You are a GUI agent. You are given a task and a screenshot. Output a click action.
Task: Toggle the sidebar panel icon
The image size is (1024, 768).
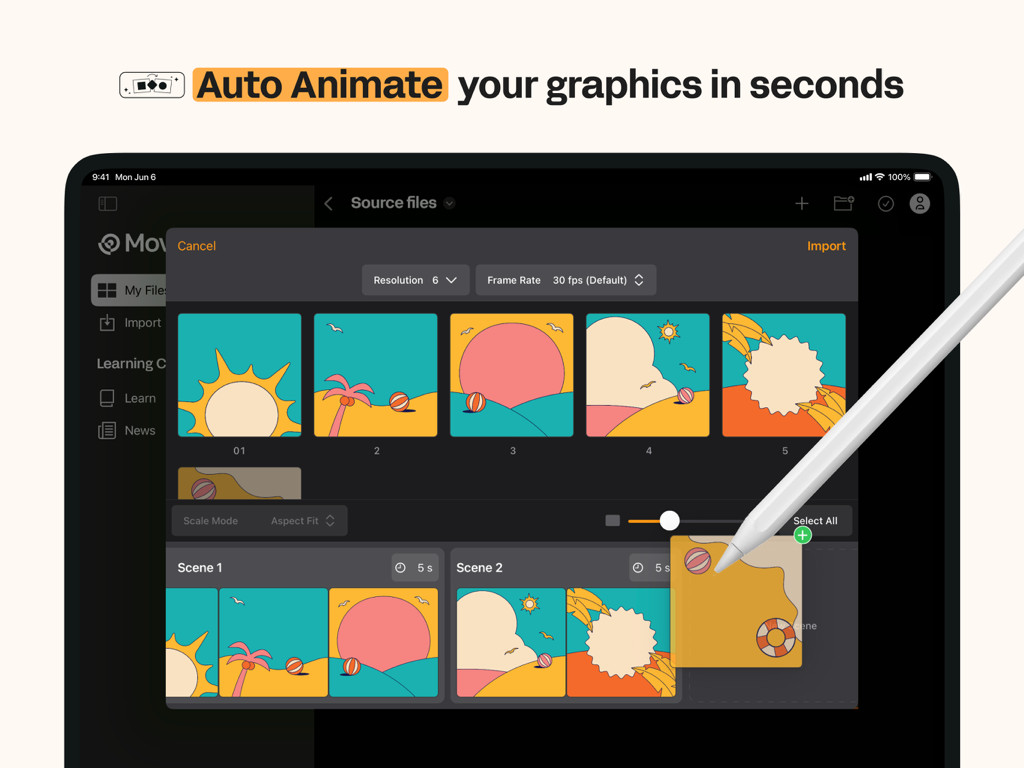[108, 203]
